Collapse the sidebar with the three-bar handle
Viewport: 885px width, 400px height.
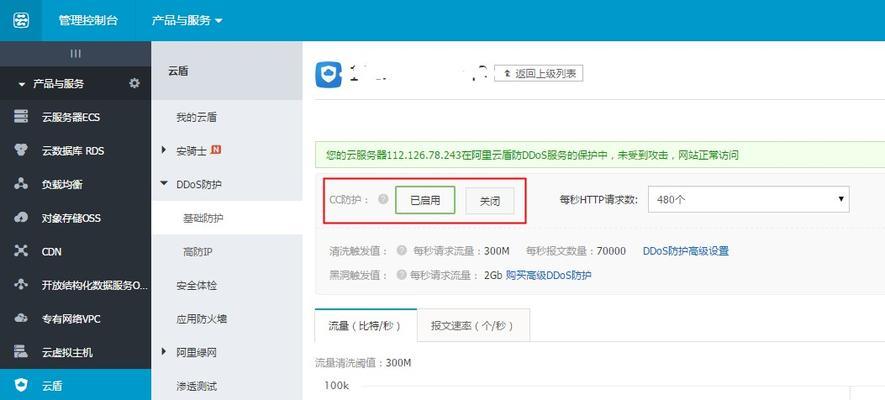[76, 54]
